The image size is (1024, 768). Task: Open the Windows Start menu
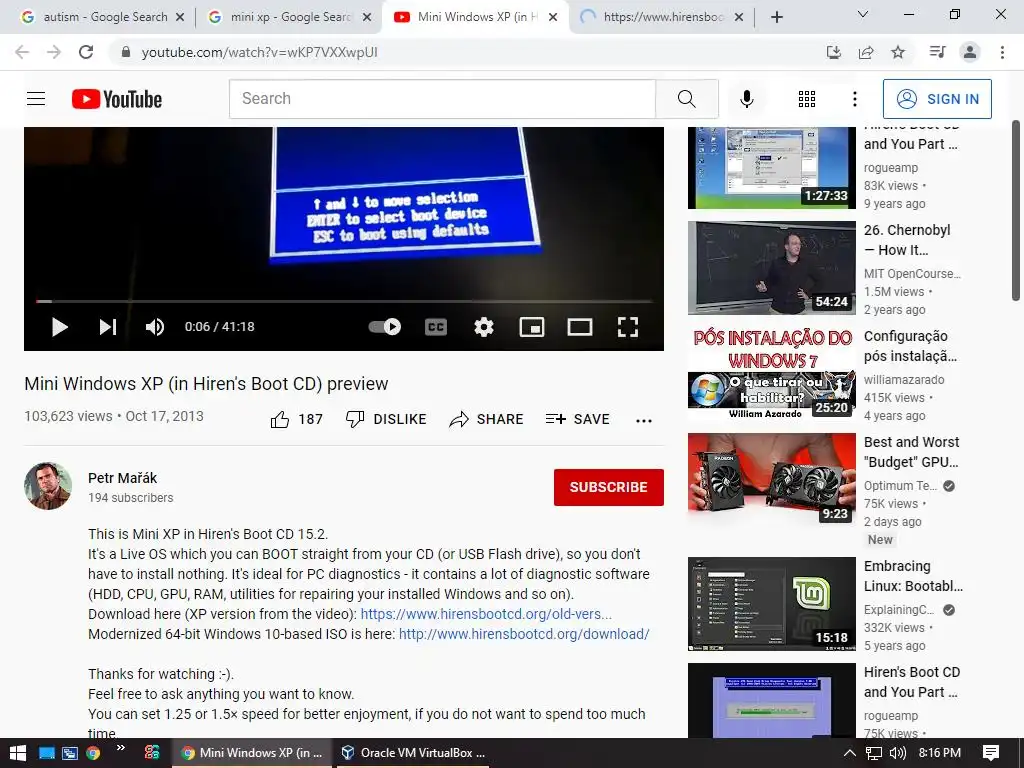point(17,753)
